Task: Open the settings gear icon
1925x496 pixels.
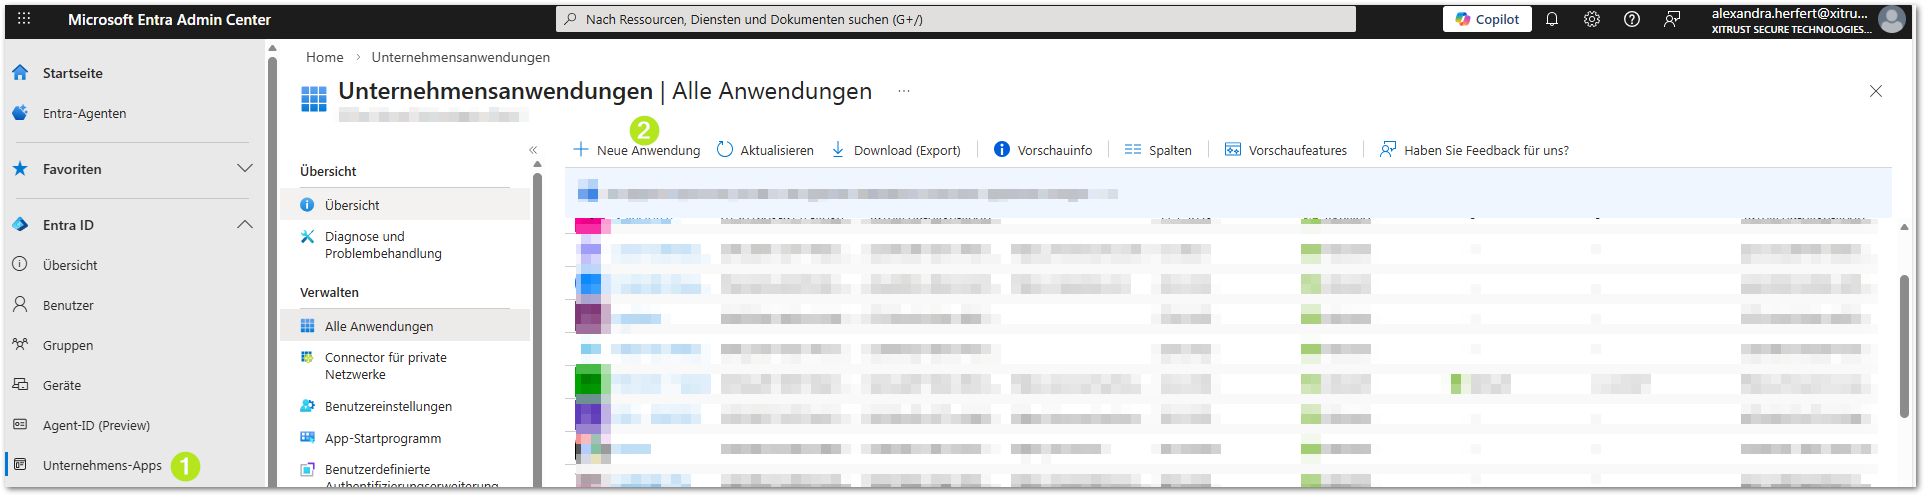Action: [x=1592, y=19]
